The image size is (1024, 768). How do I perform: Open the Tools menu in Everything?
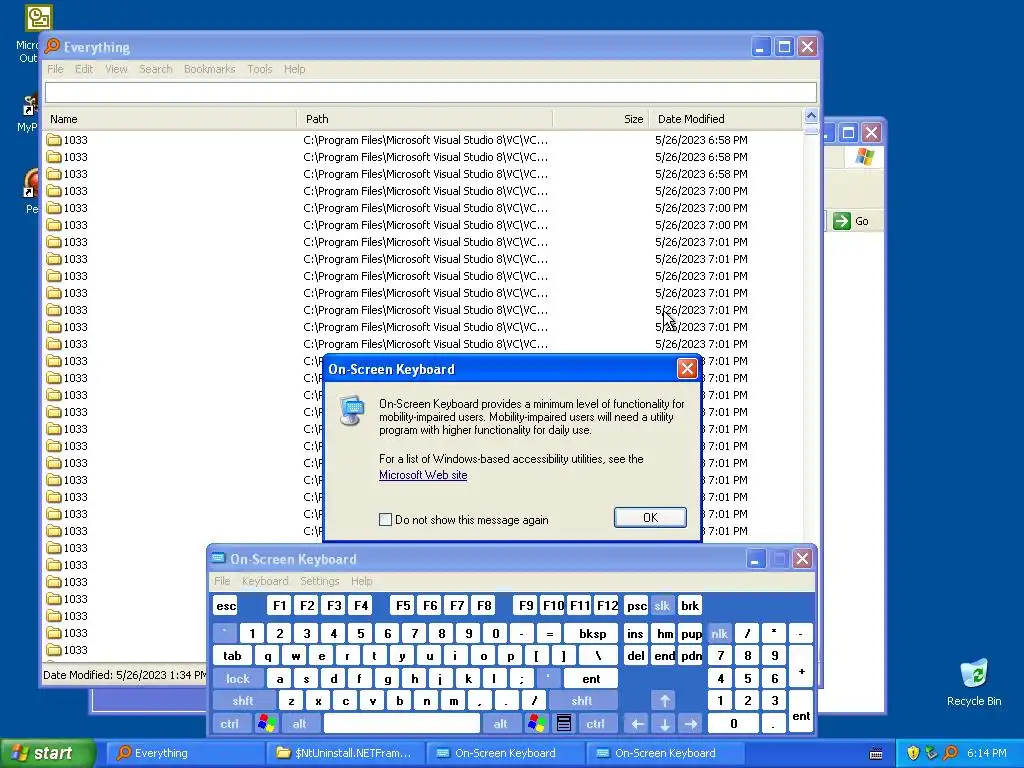click(x=259, y=69)
